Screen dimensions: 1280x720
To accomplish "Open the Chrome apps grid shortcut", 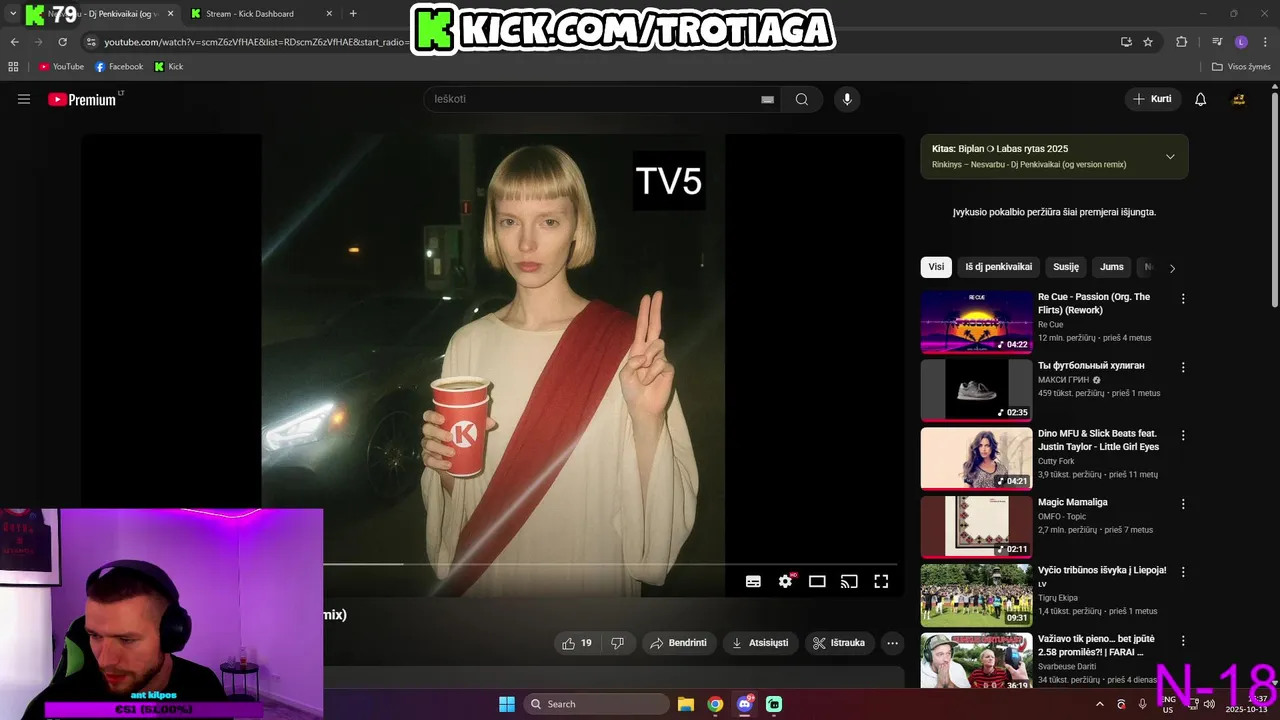I will [13, 67].
